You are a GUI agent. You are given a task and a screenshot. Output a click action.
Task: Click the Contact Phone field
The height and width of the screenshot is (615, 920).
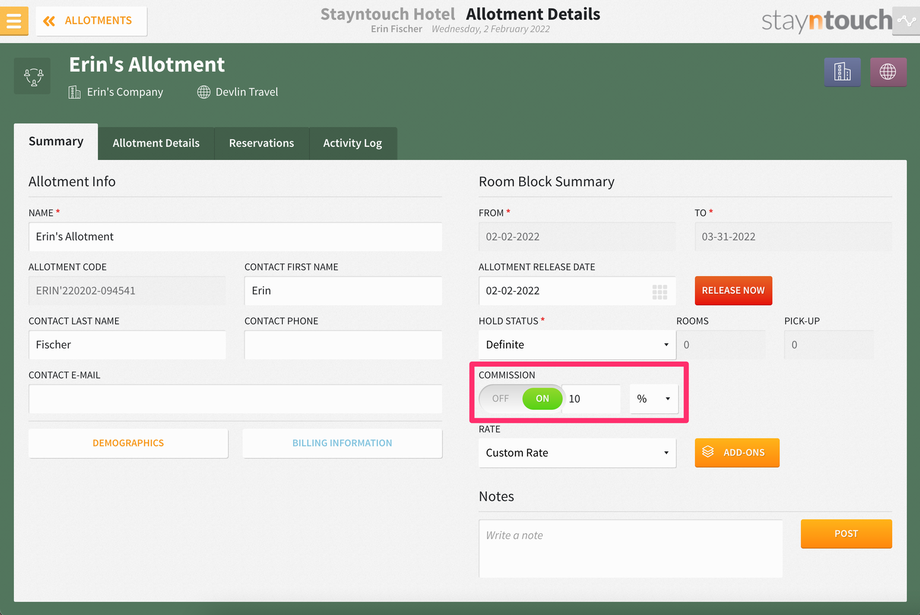[343, 344]
